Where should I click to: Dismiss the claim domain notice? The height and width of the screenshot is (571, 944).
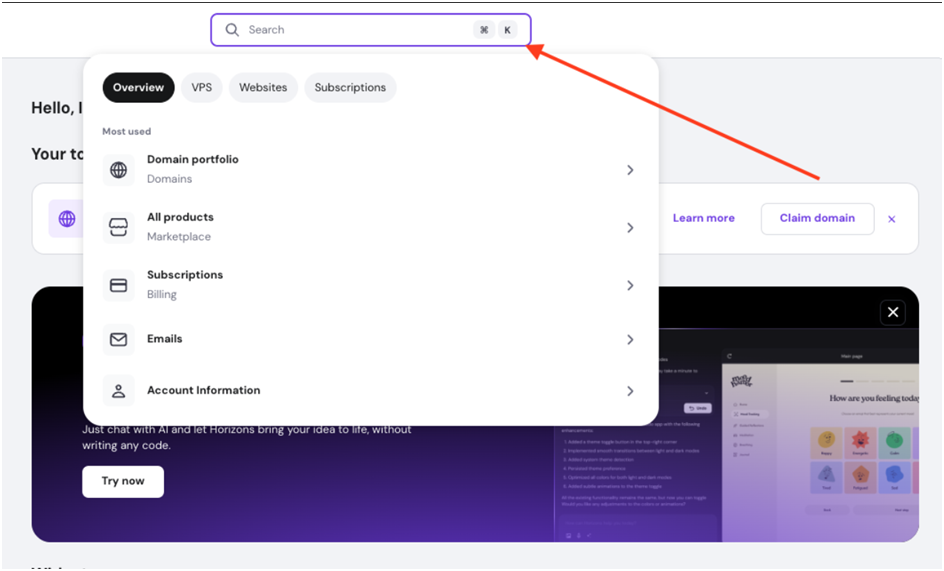coord(892,219)
